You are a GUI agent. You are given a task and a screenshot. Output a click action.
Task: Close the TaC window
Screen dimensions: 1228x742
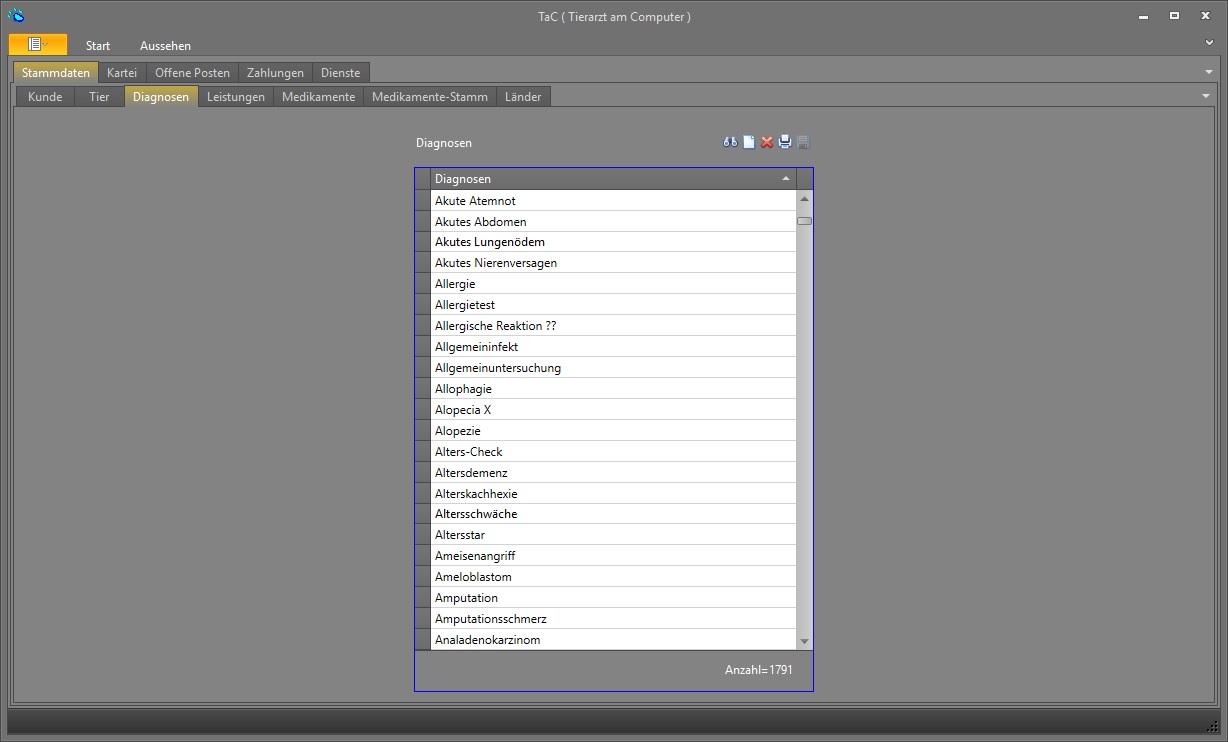[x=1204, y=15]
